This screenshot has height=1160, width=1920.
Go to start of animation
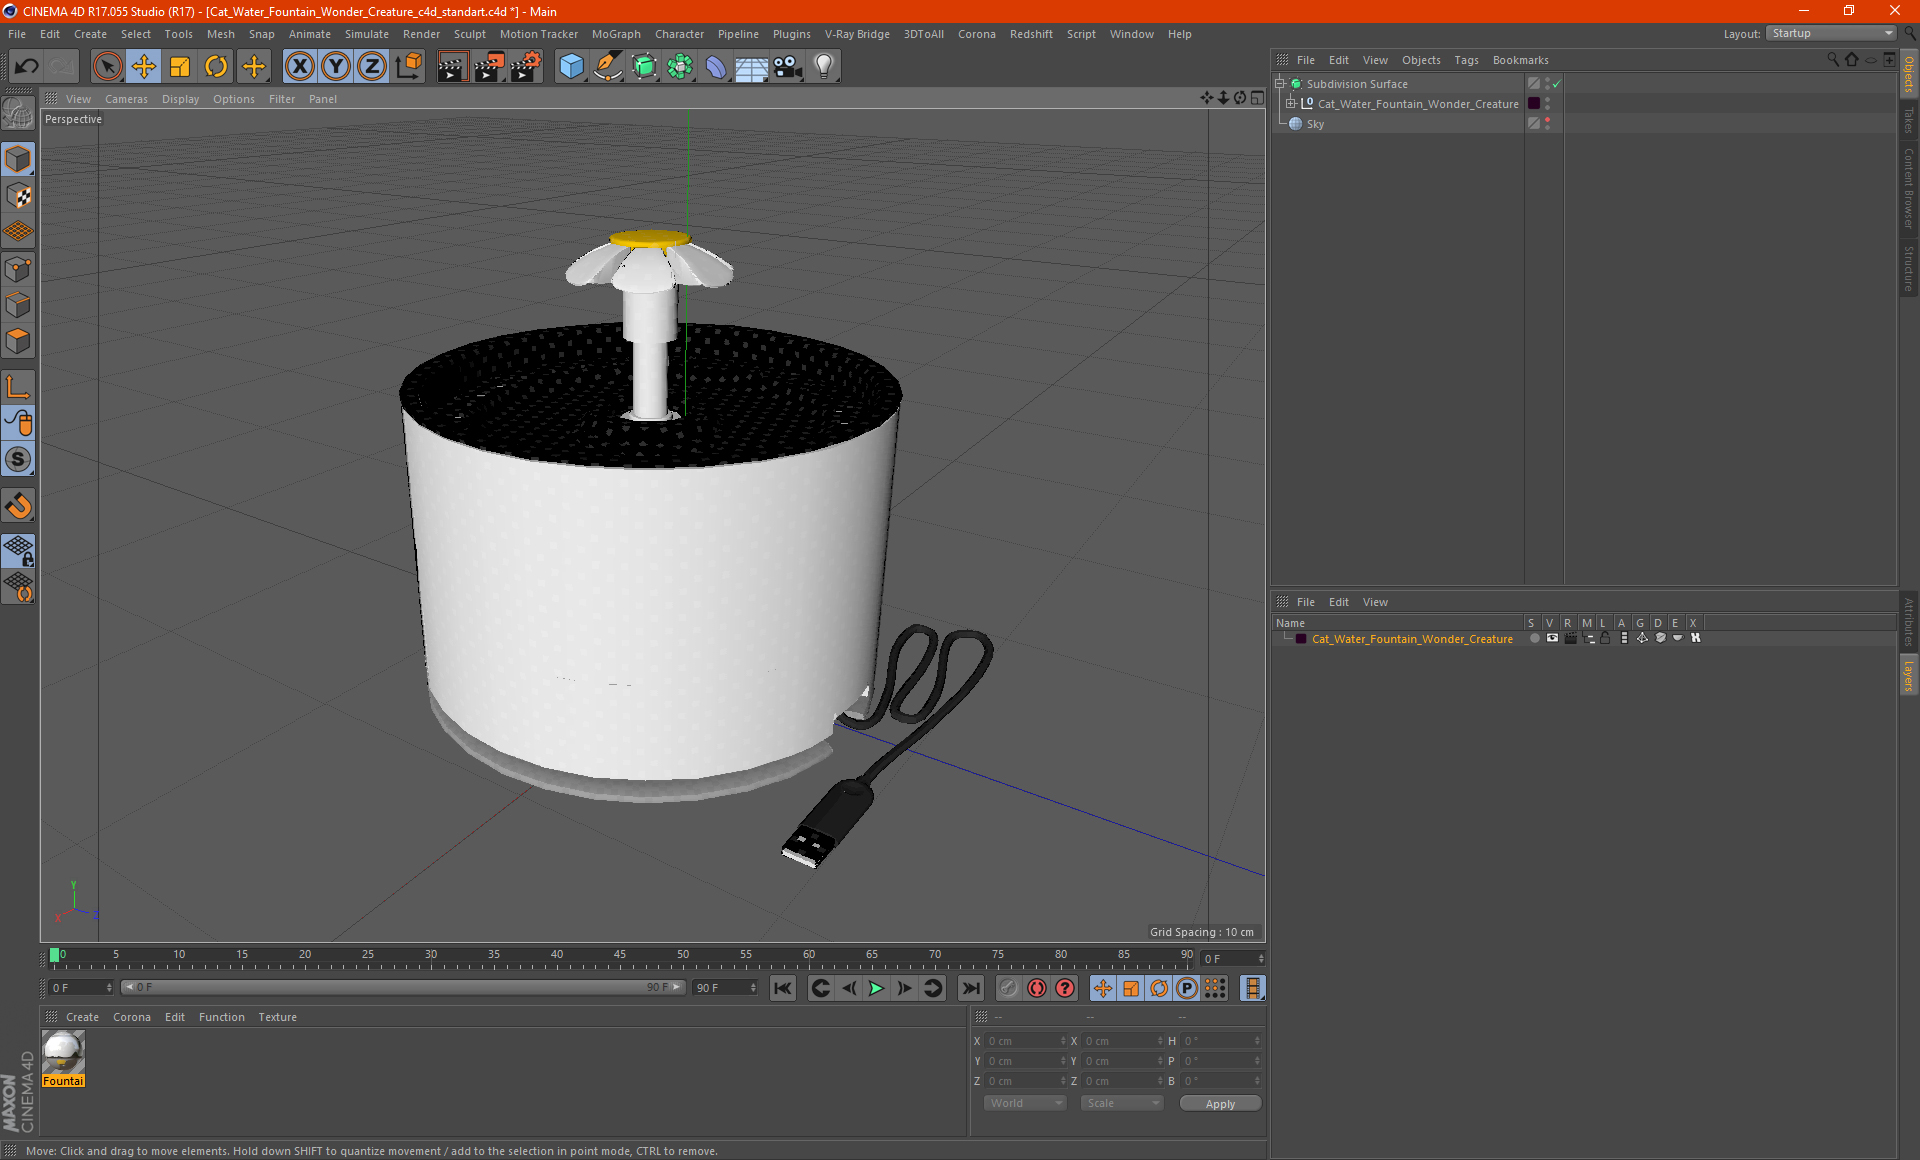click(782, 988)
